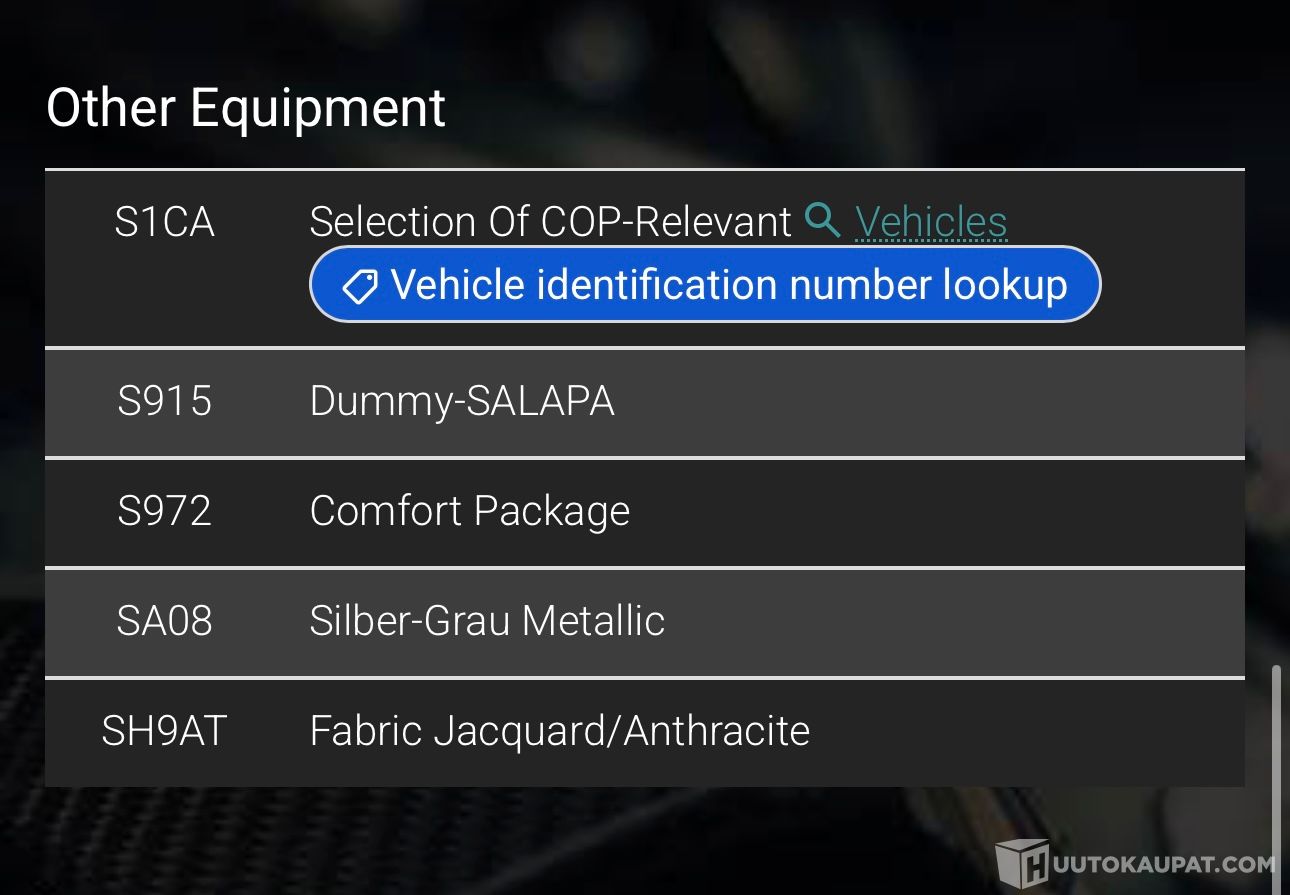1290x895 pixels.
Task: Click the Comfort Package description
Action: (470, 512)
